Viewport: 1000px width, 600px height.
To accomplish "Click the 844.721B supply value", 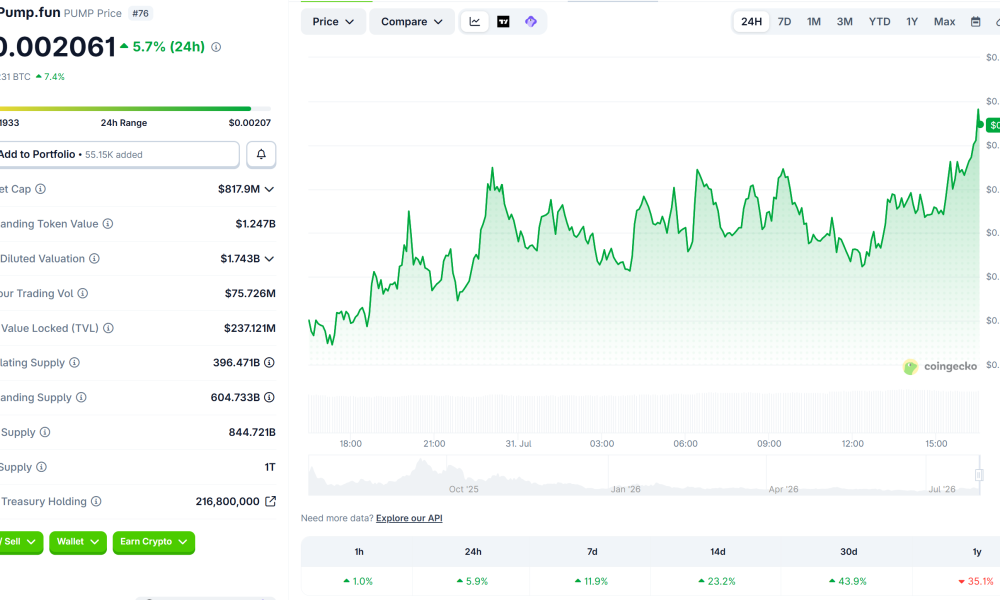I will pos(252,432).
